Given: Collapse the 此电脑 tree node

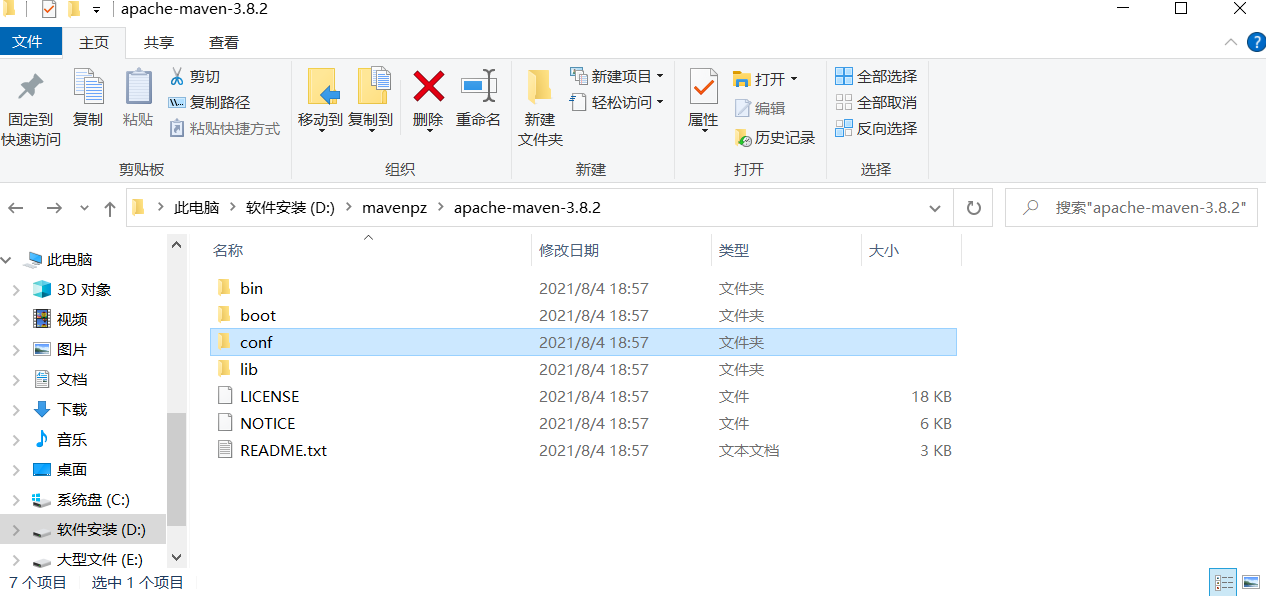Looking at the screenshot, I should 6,260.
